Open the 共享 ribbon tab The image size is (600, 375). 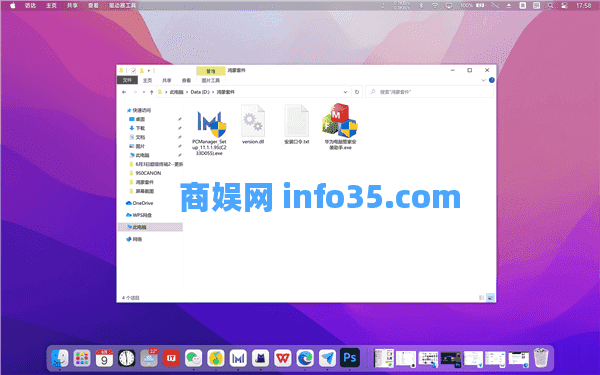(x=166, y=80)
